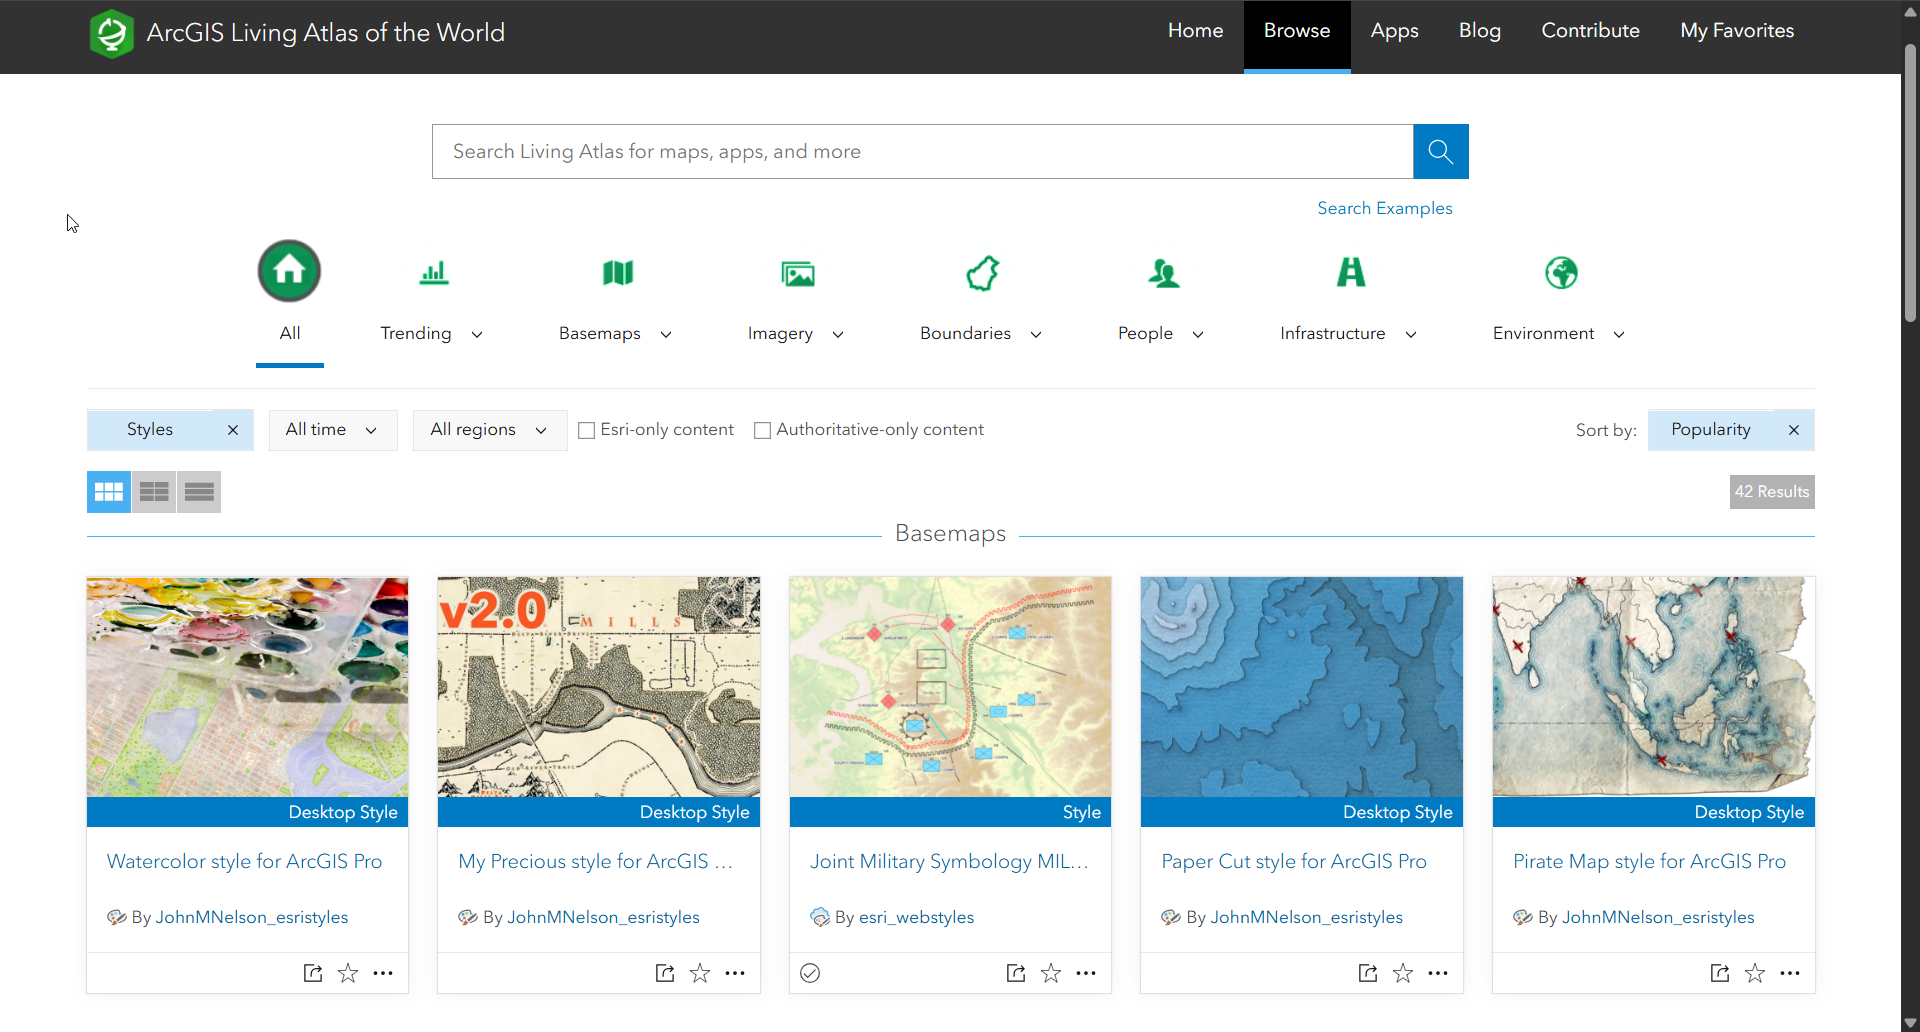Open the All time dropdown
This screenshot has width=1920, height=1032.
tap(333, 430)
